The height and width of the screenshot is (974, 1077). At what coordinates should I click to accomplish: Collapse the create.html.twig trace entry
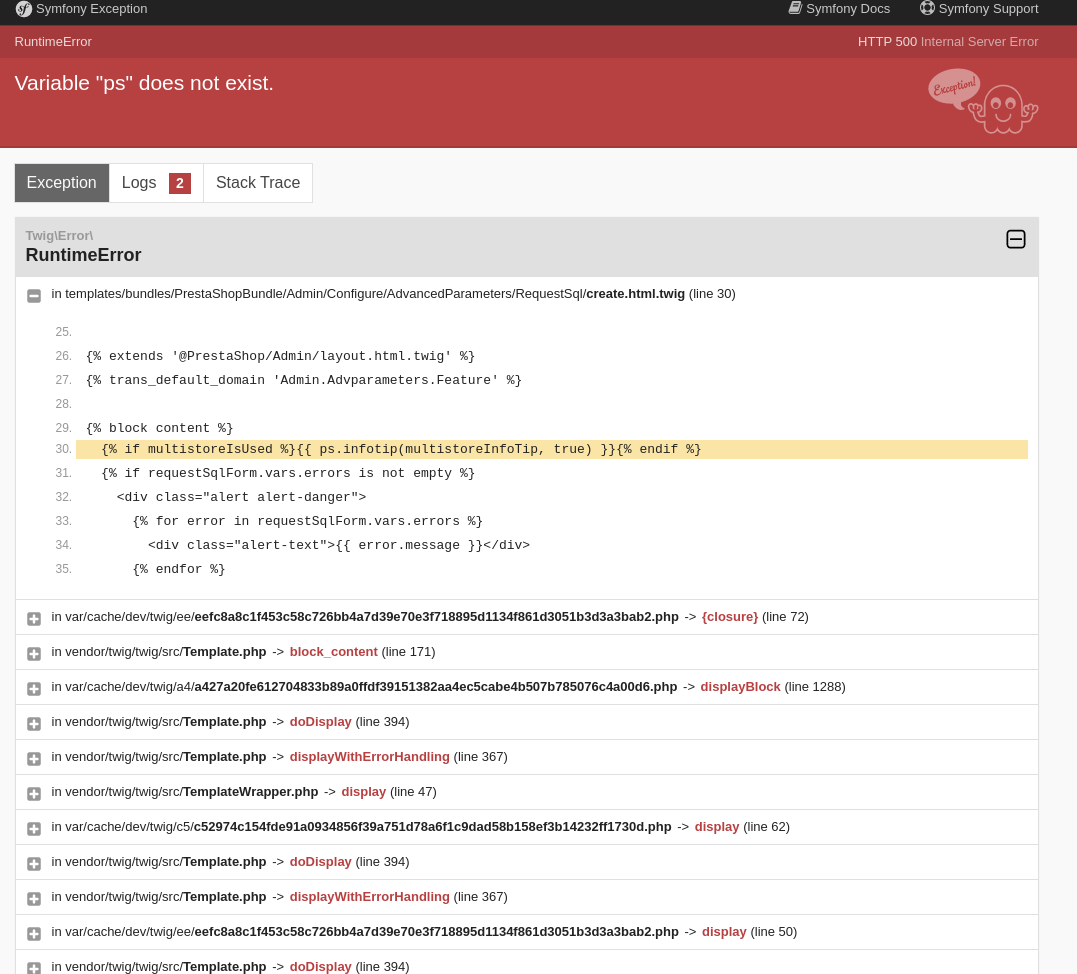click(33, 296)
